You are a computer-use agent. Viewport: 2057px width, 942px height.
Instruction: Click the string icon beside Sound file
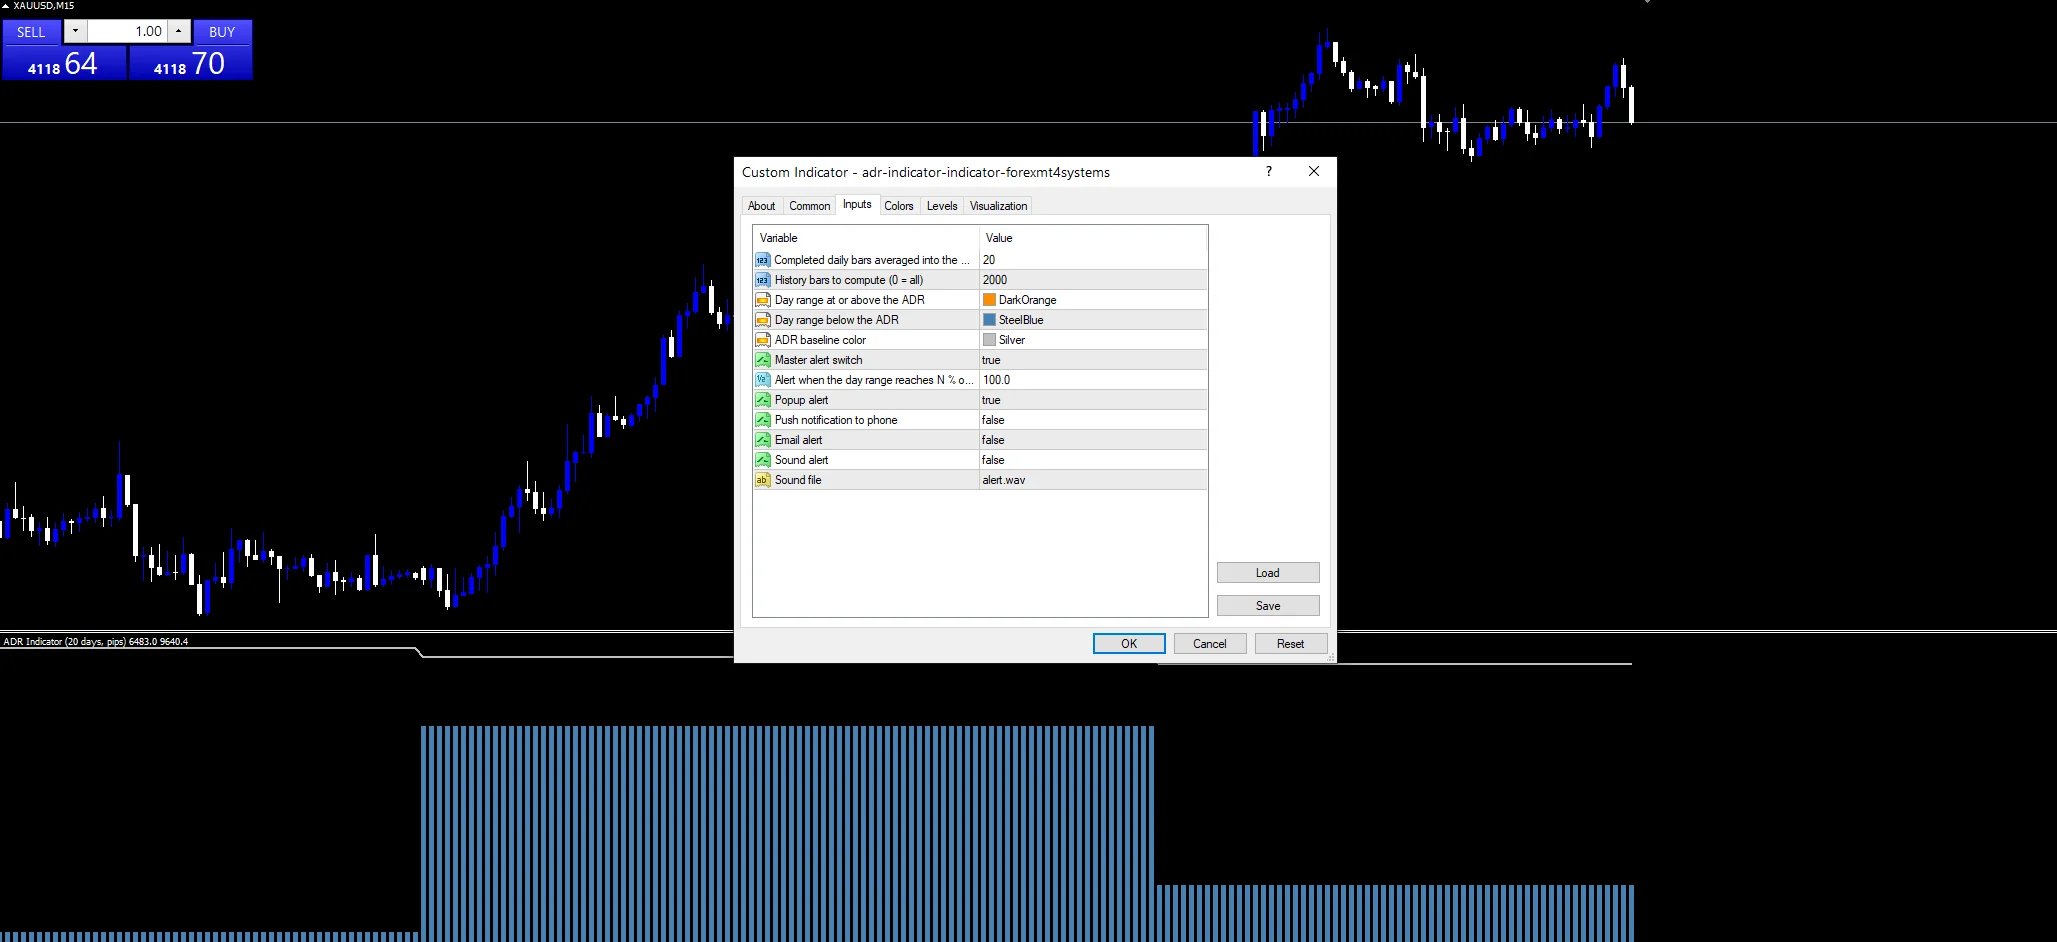[x=763, y=480]
